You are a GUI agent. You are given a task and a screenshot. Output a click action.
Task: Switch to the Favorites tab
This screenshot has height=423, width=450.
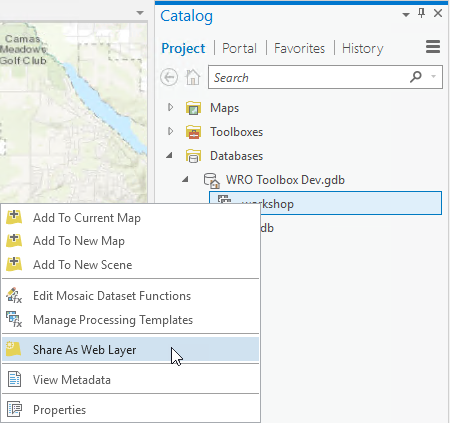click(299, 48)
